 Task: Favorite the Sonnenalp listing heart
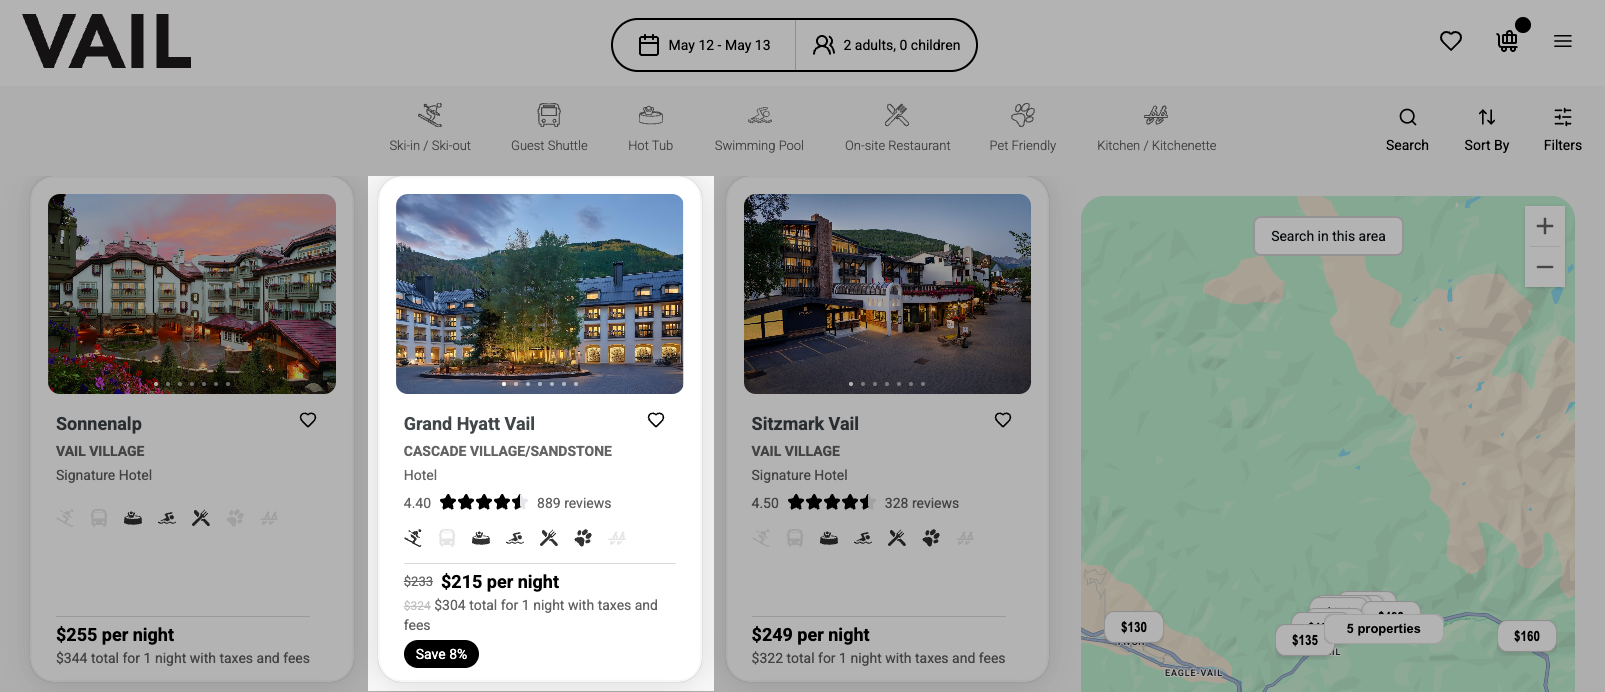[308, 420]
